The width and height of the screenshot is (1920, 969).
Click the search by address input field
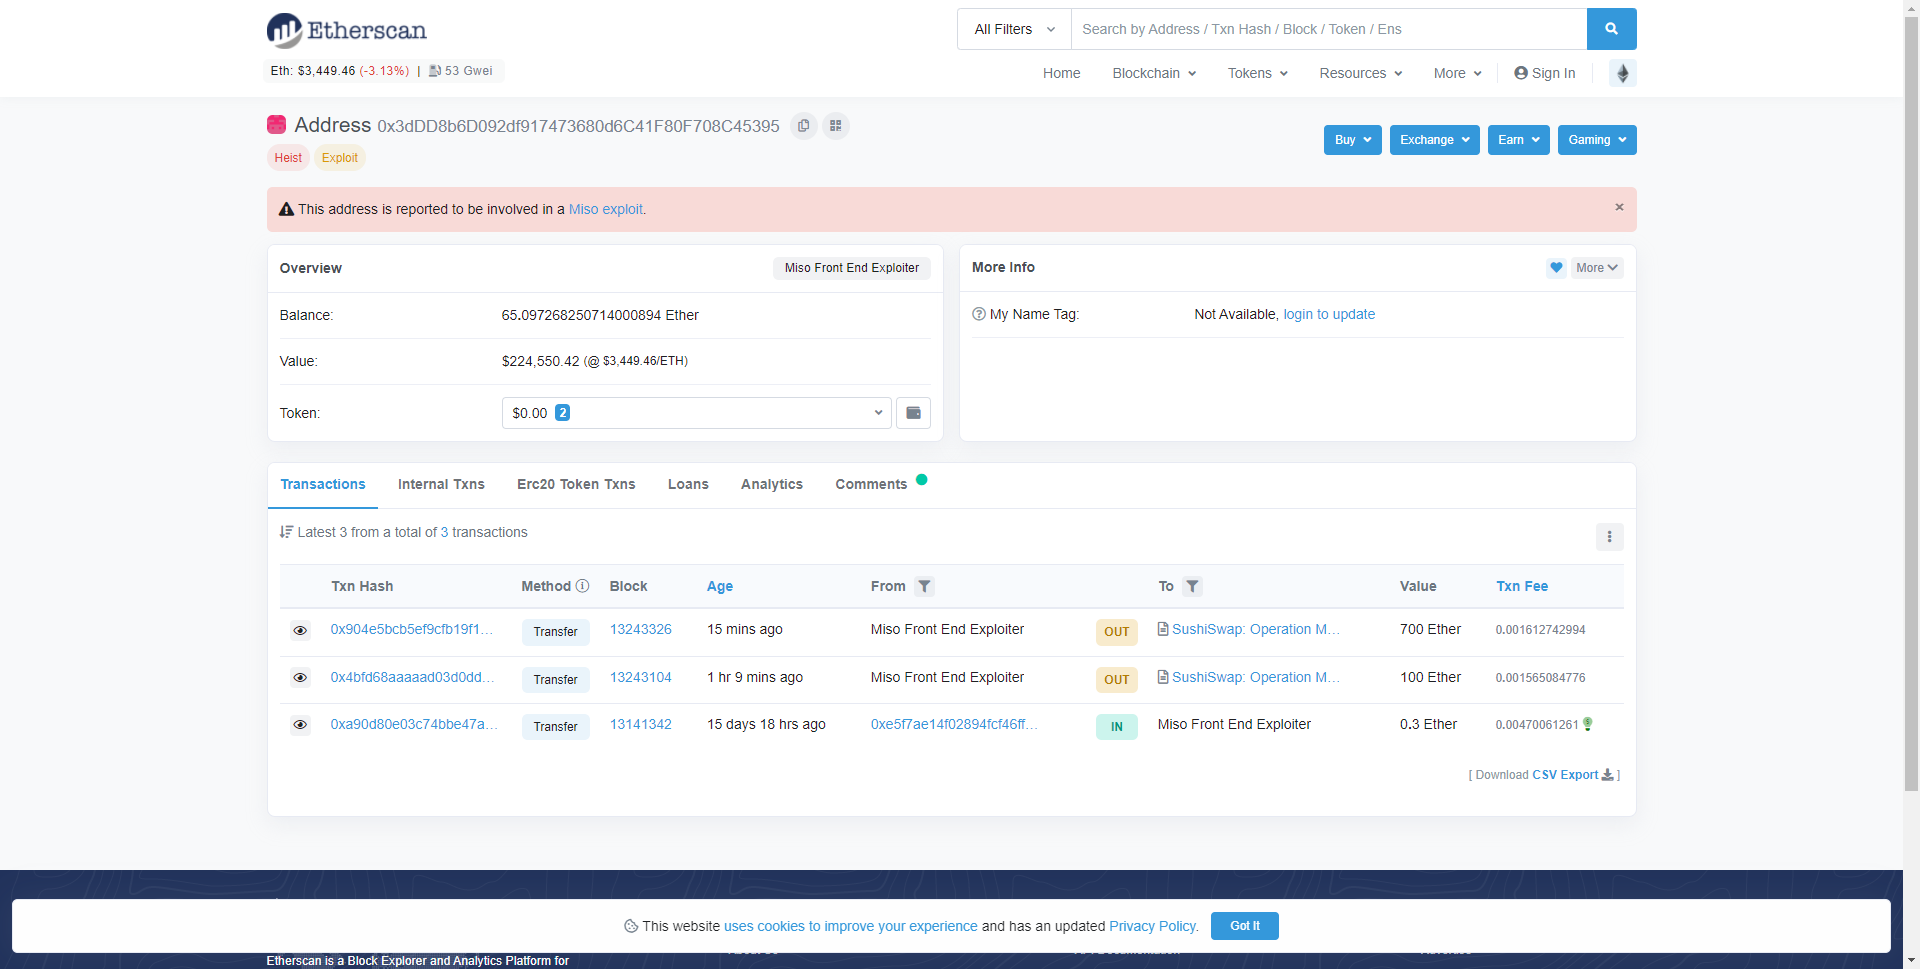tap(1328, 29)
